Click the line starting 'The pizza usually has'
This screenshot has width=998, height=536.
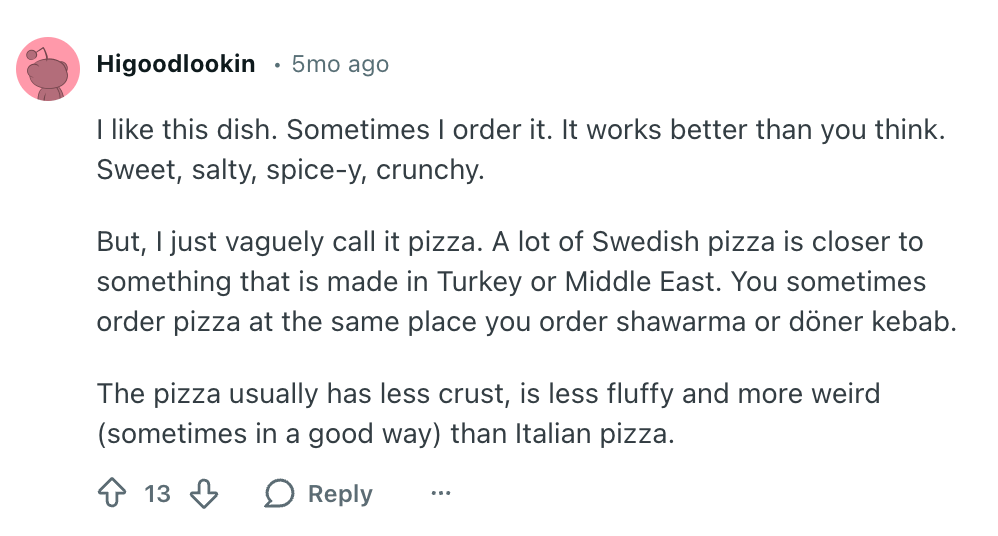[488, 393]
